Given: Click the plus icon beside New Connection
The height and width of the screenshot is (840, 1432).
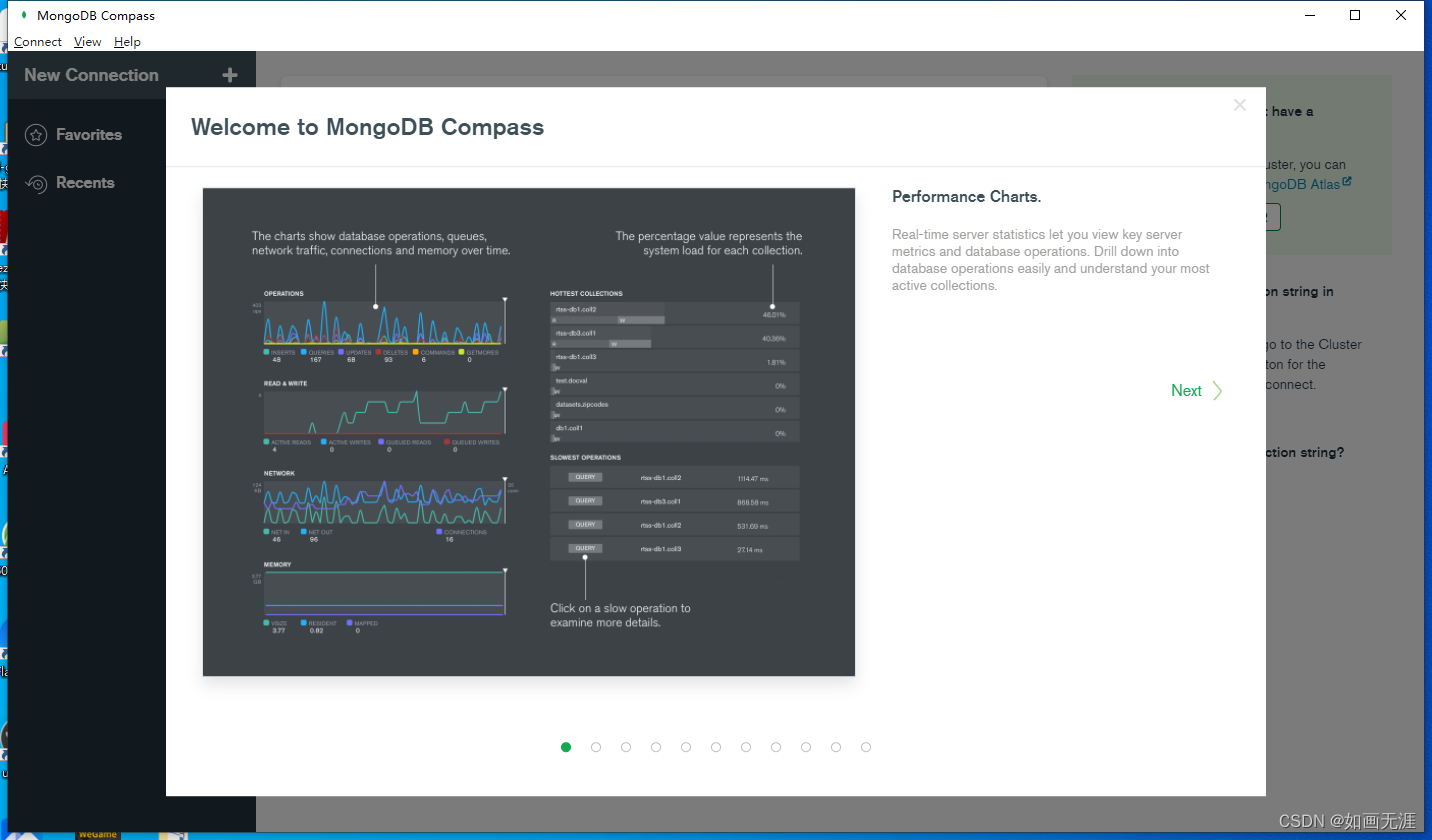Looking at the screenshot, I should click(x=230, y=75).
